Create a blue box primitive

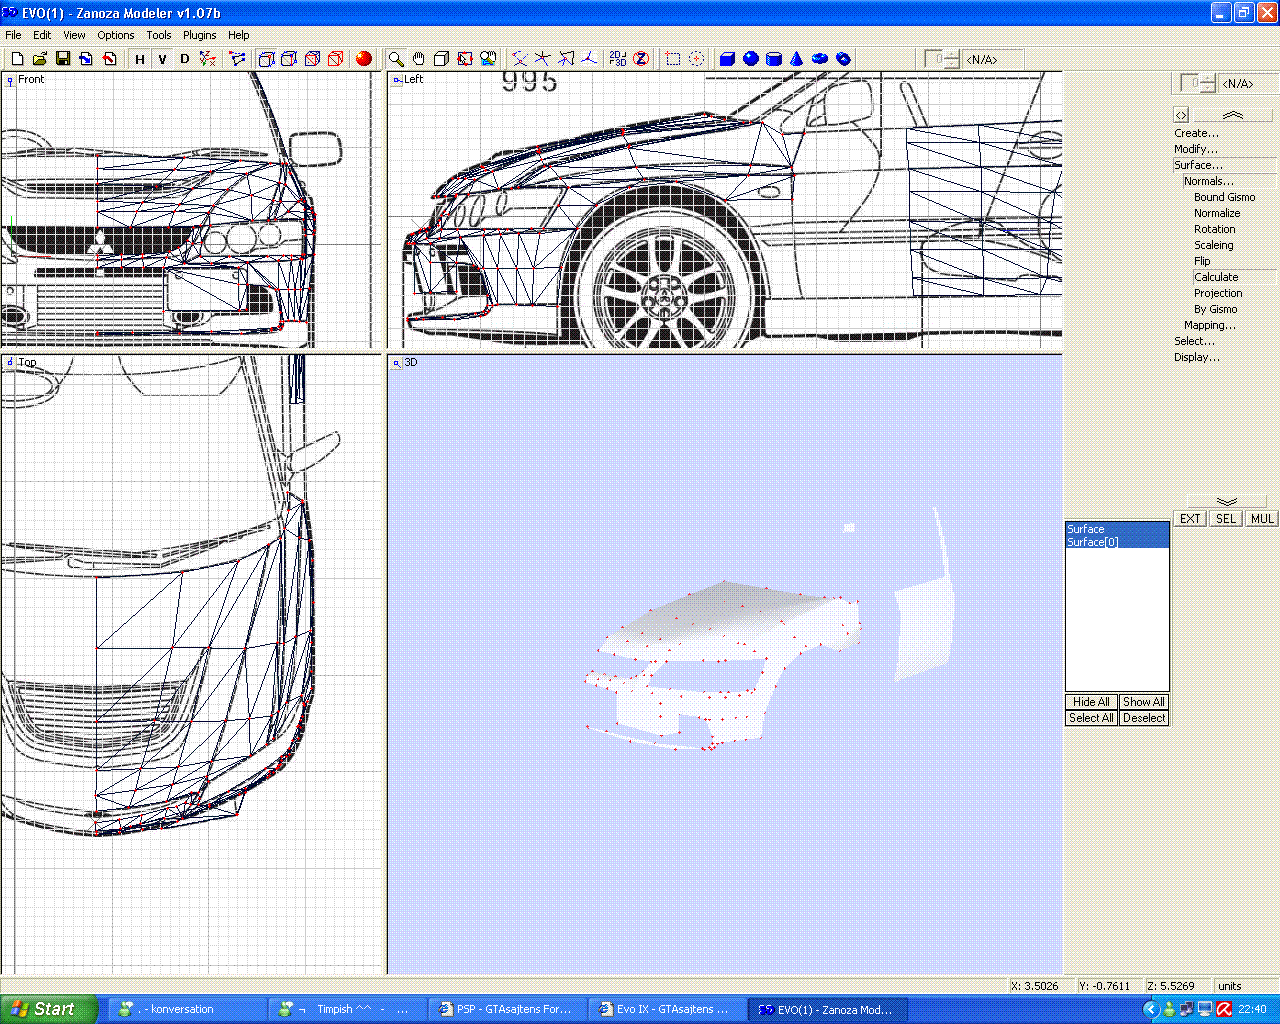728,59
